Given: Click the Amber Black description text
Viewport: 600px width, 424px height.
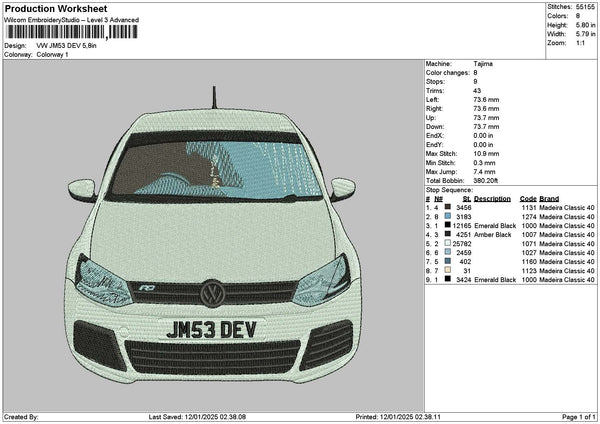Looking at the screenshot, I should click(x=492, y=235).
